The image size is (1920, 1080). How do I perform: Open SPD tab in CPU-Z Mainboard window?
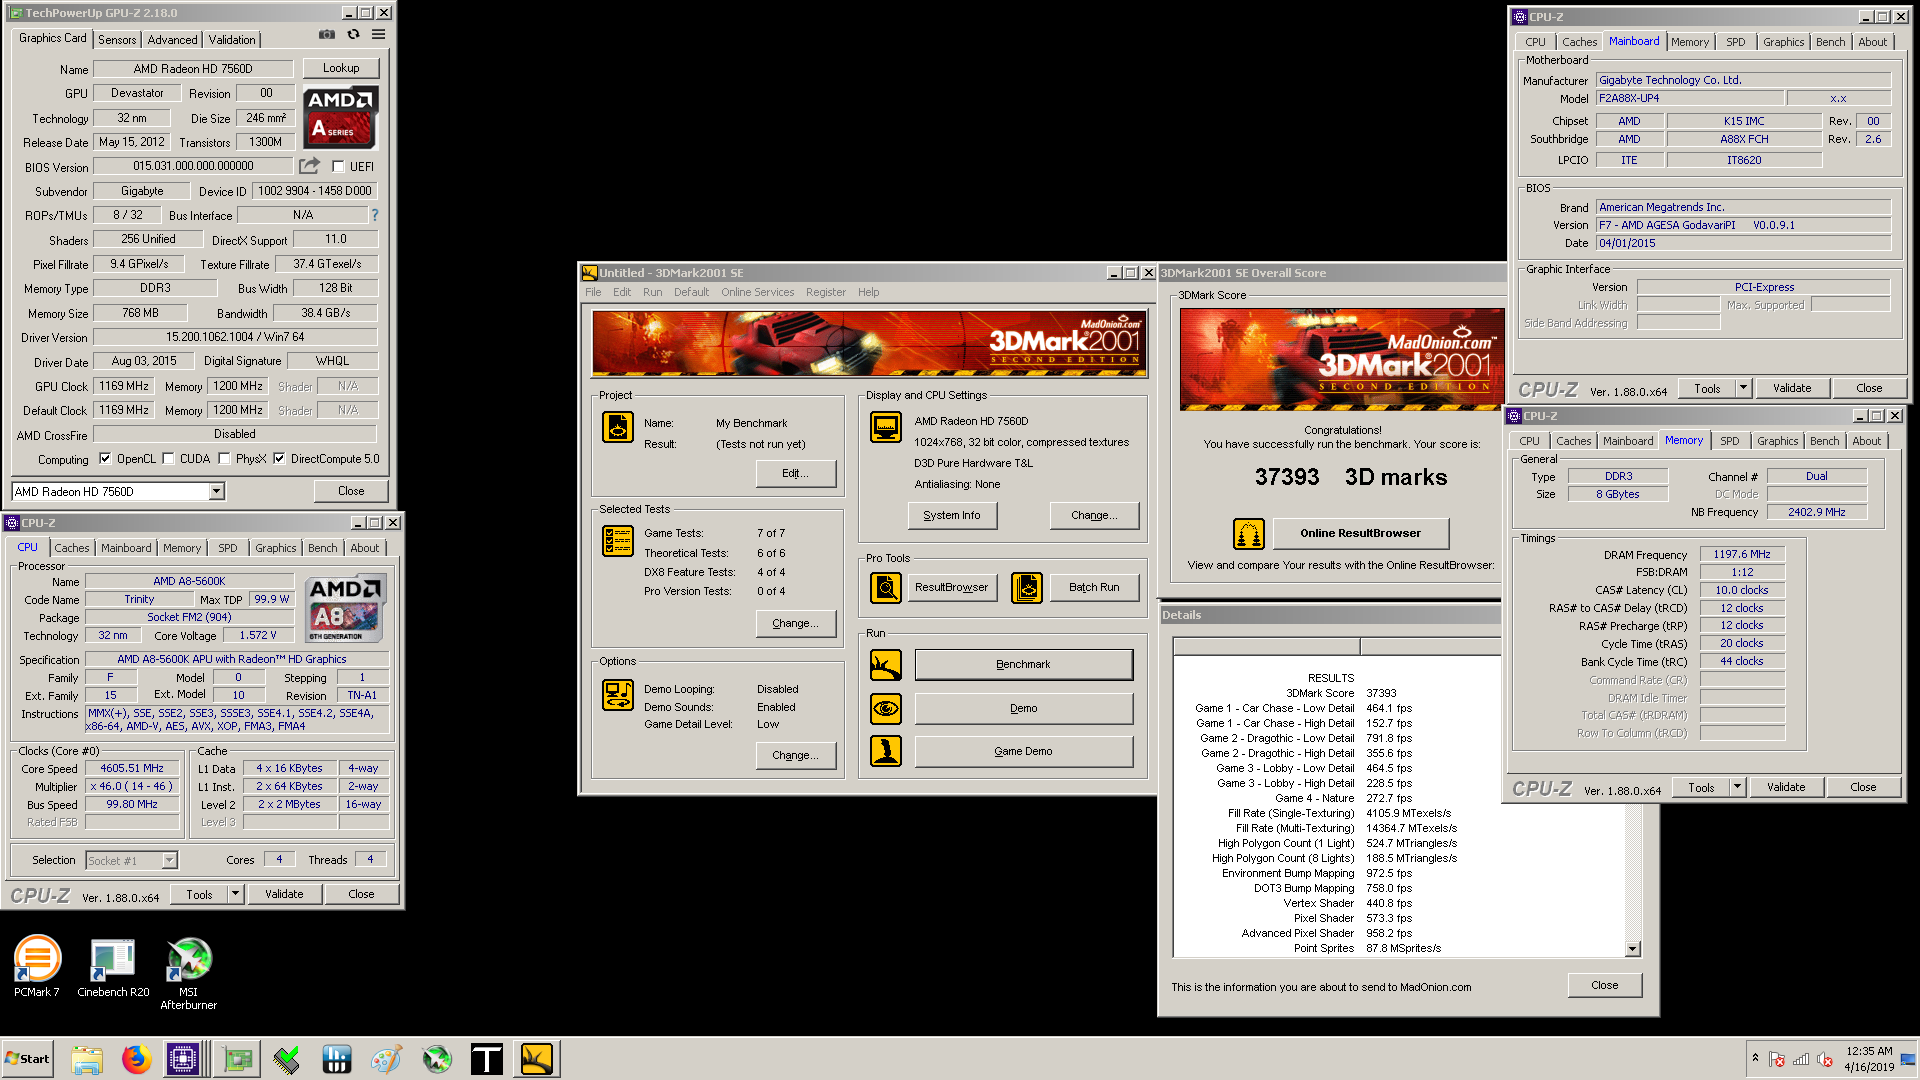[x=1736, y=42]
